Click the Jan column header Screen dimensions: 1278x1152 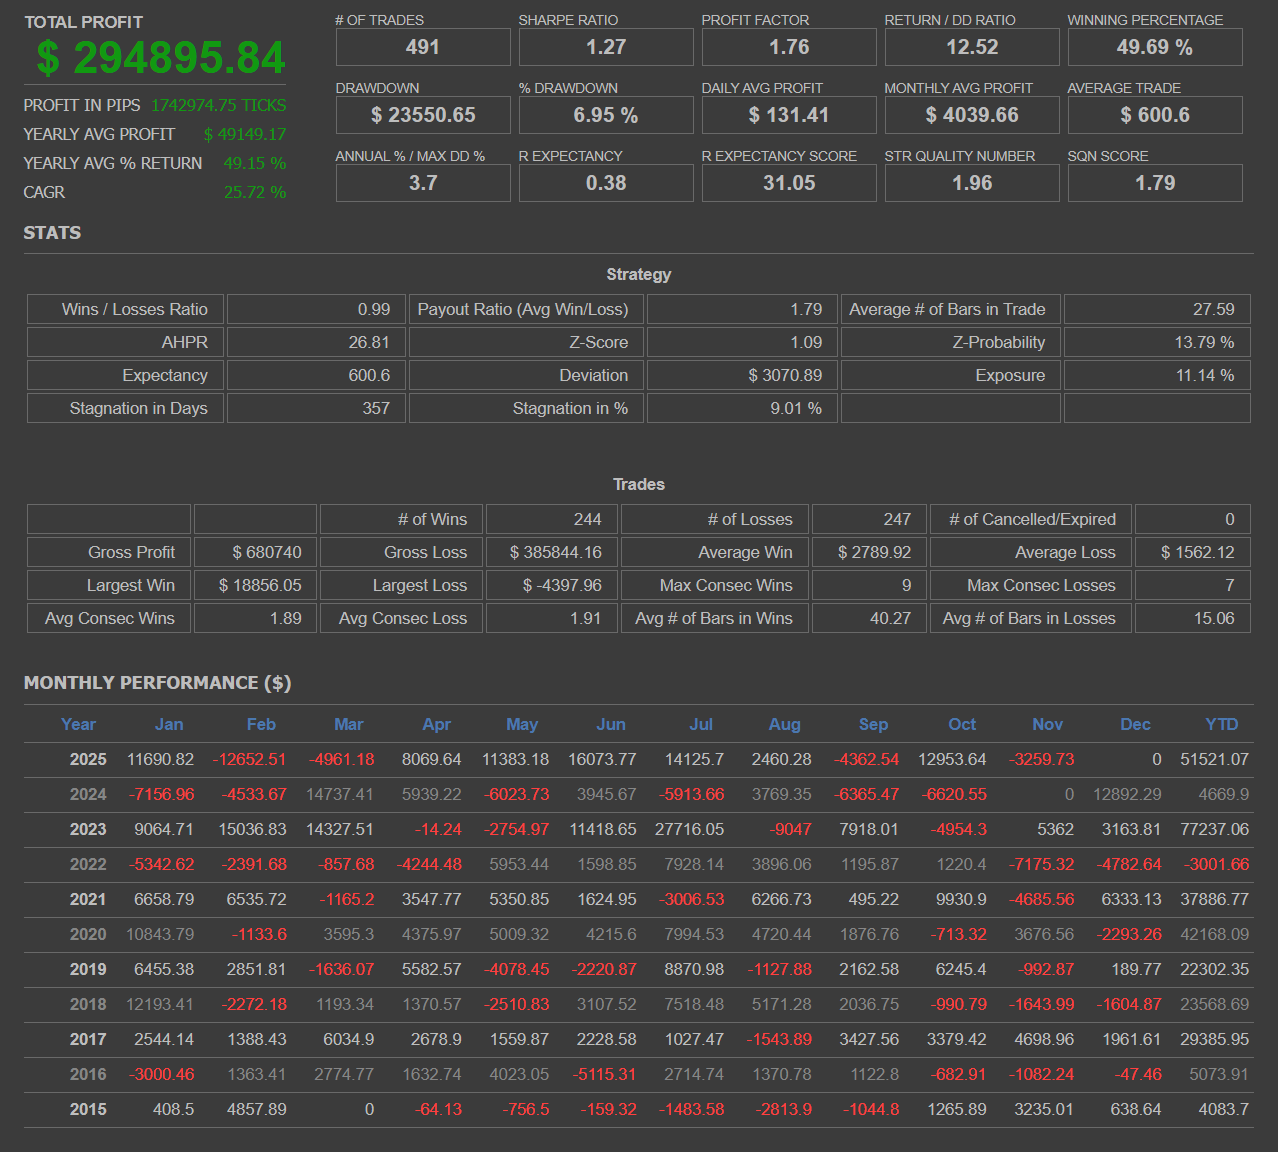168,724
